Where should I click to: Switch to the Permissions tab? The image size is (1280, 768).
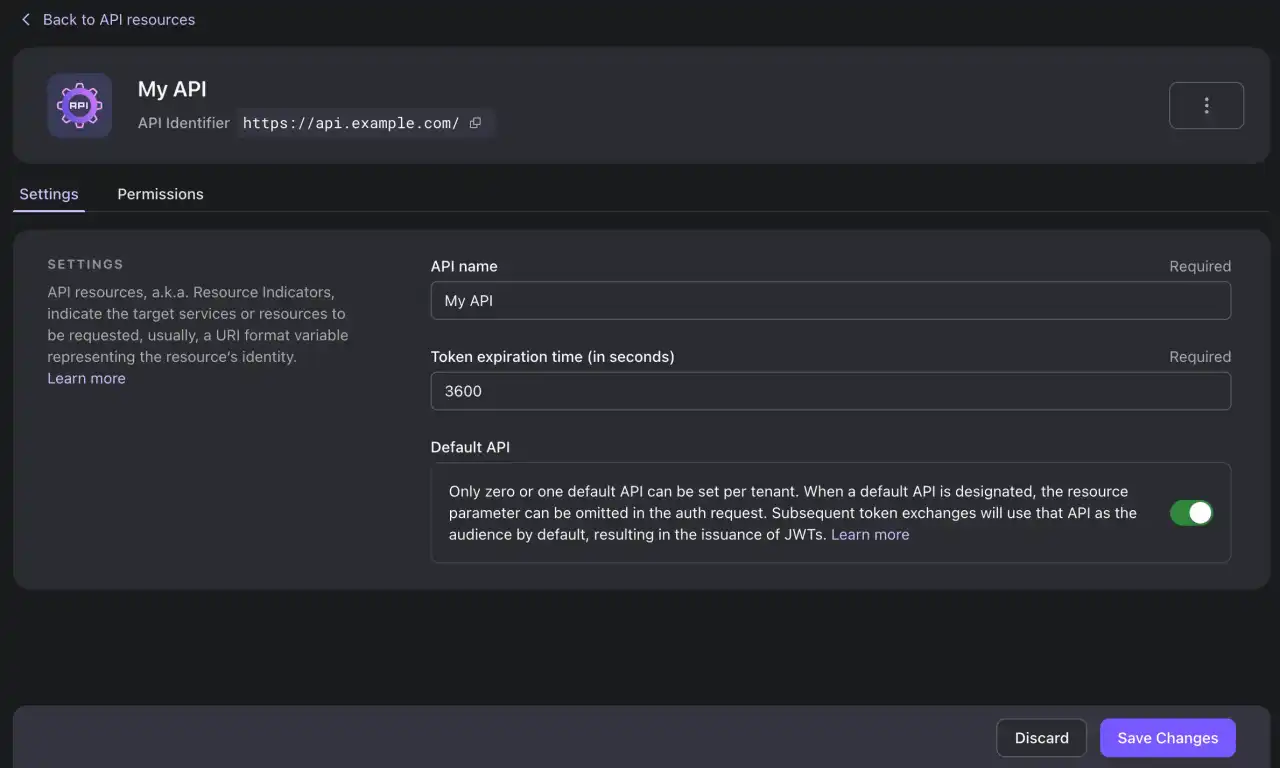tap(160, 194)
